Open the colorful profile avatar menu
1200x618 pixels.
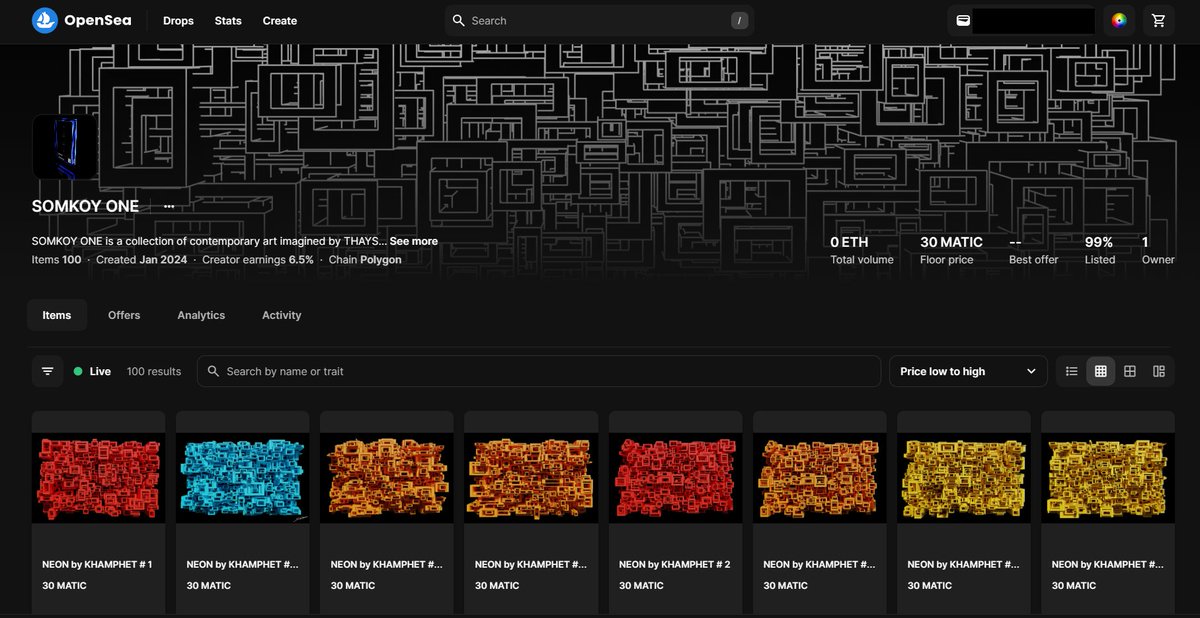1119,20
